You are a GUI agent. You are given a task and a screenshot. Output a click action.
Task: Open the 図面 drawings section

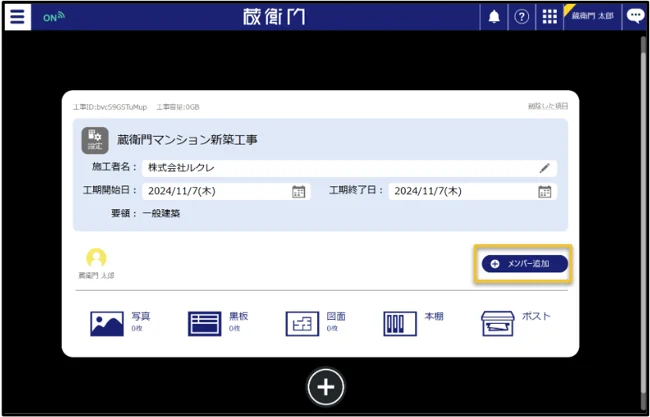coord(315,322)
